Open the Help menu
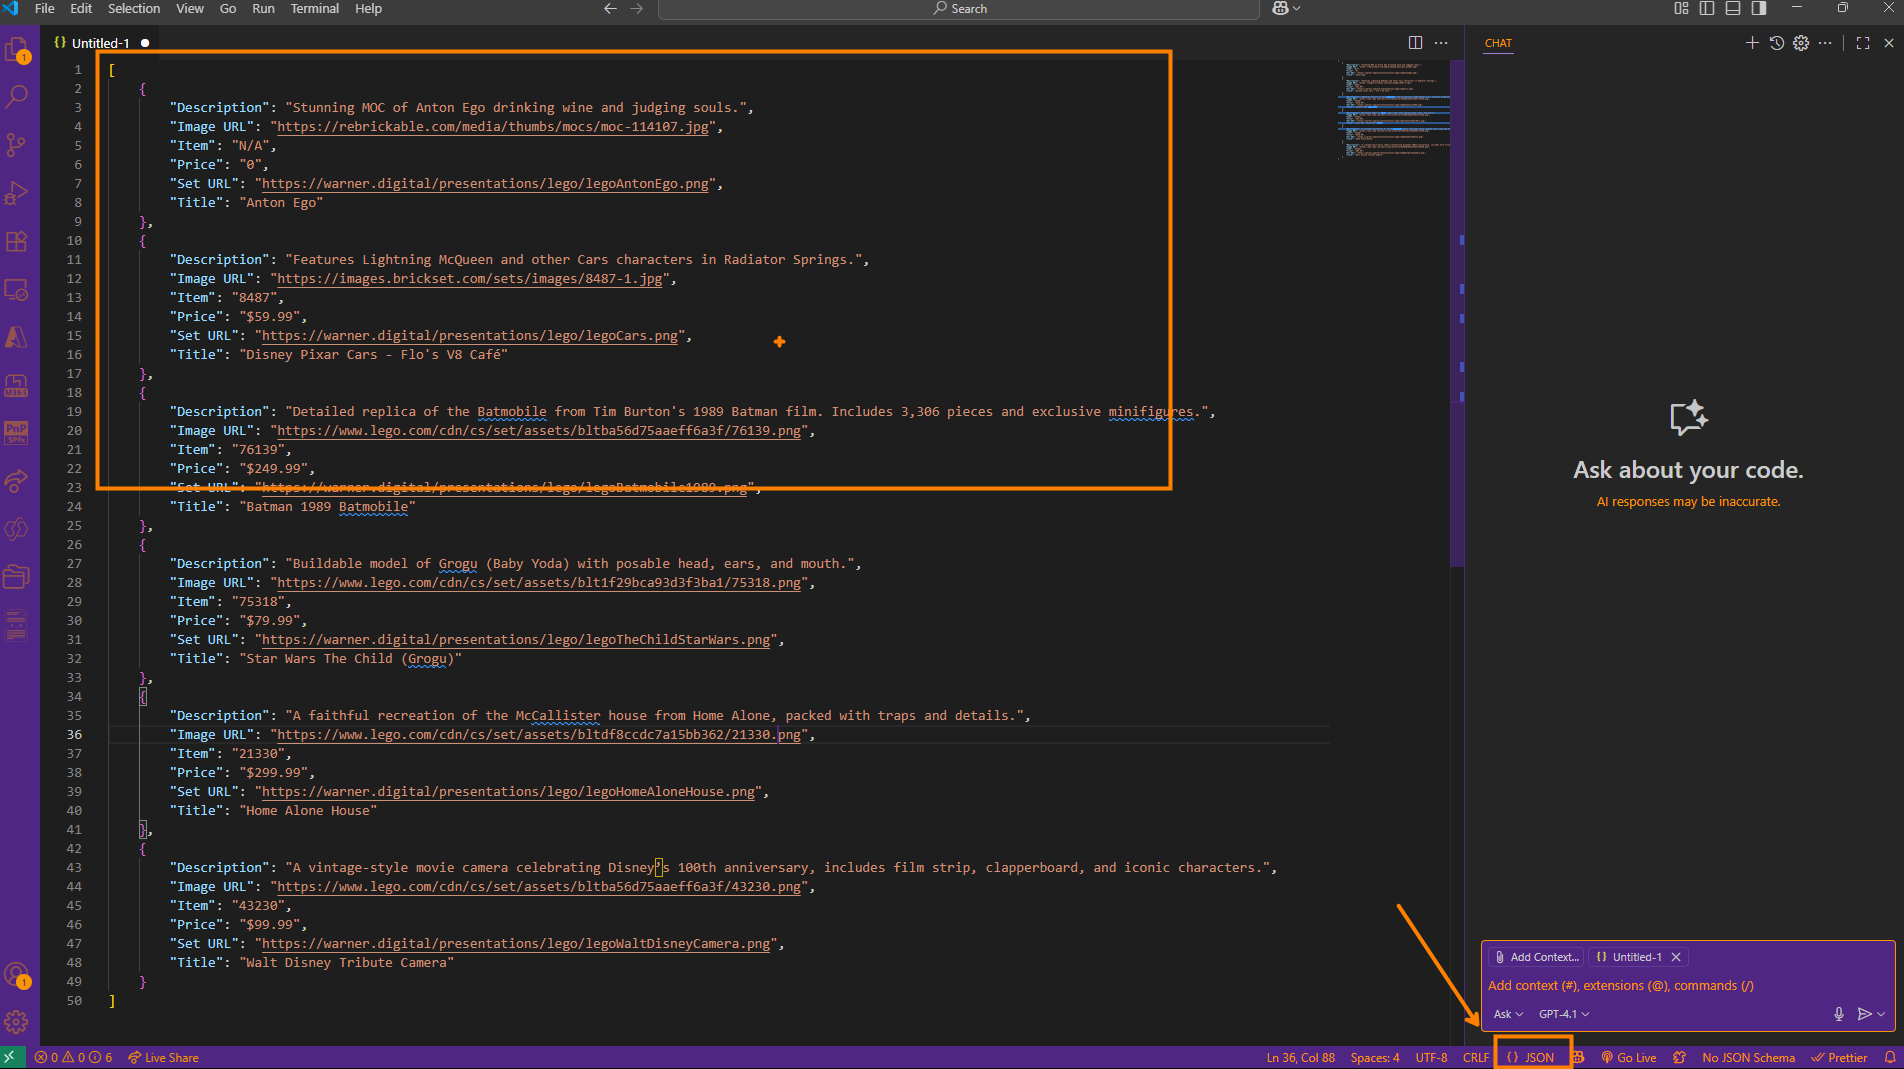The image size is (1904, 1069). [x=368, y=8]
